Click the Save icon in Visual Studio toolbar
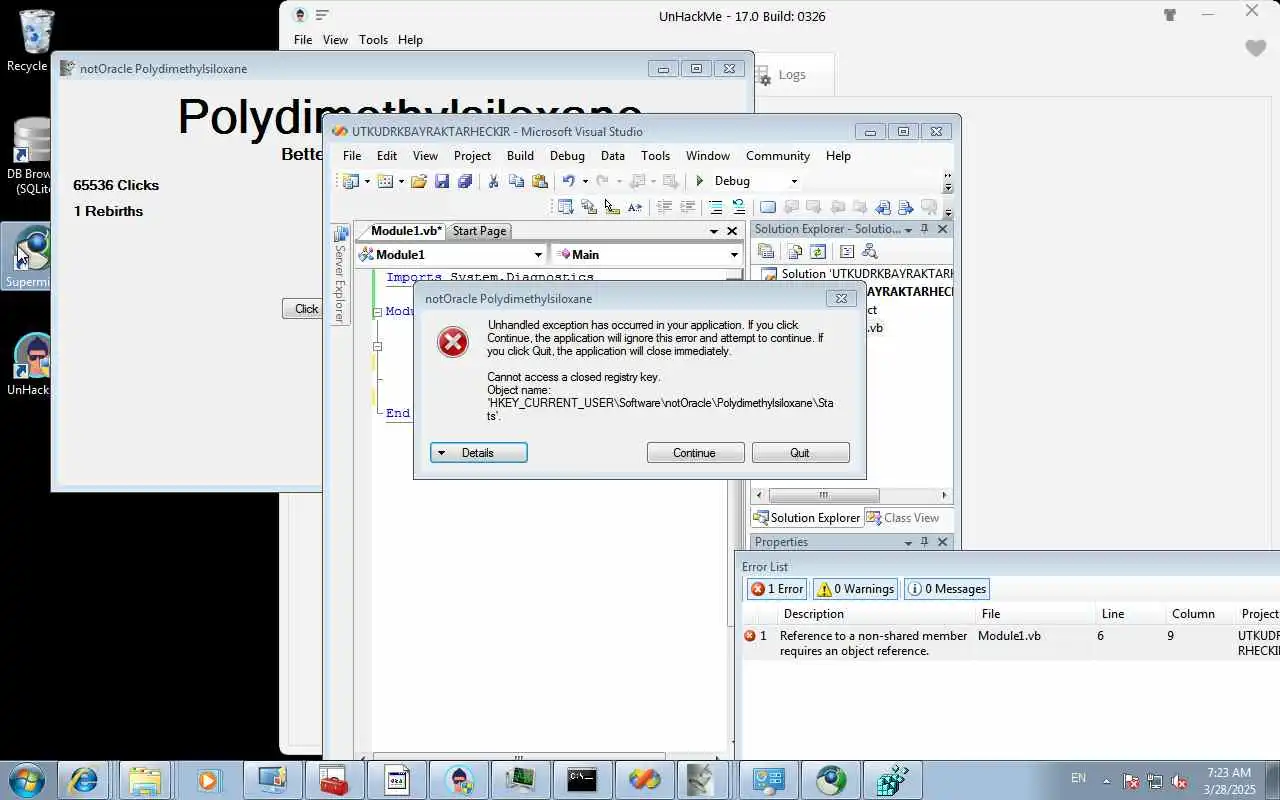The image size is (1280, 800). tap(442, 181)
